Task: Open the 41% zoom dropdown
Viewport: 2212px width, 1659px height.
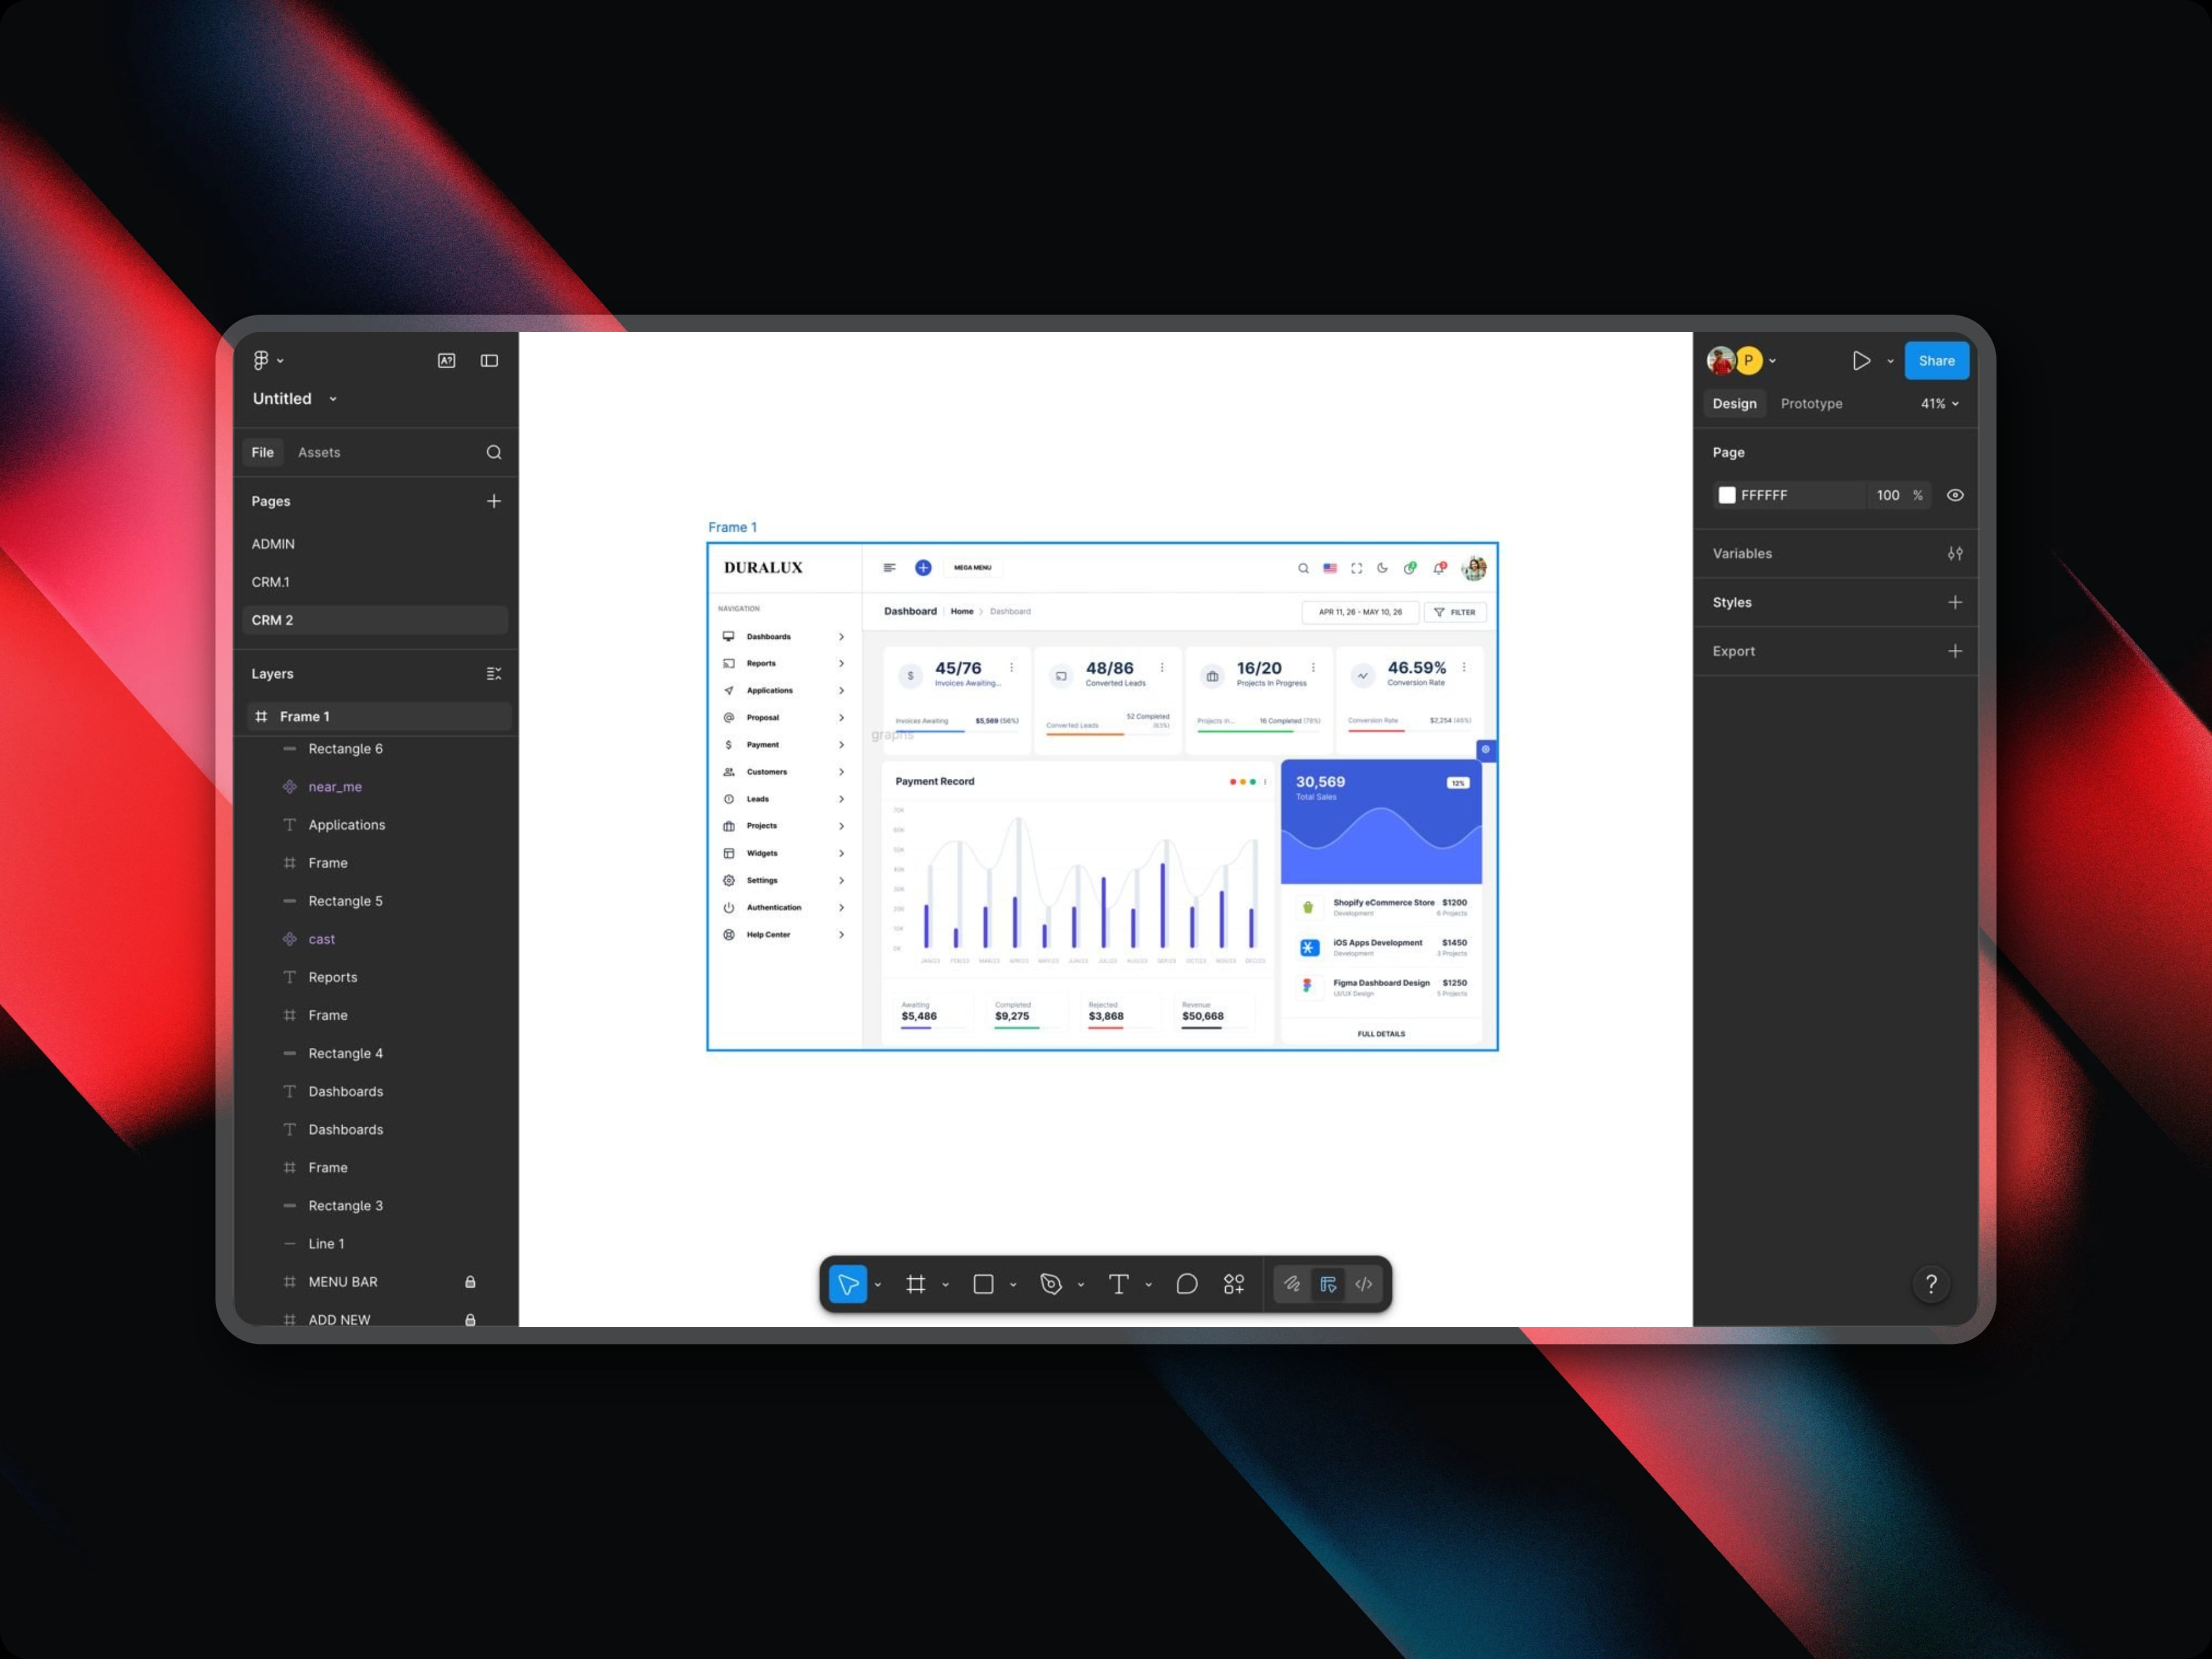Action: (x=1939, y=404)
